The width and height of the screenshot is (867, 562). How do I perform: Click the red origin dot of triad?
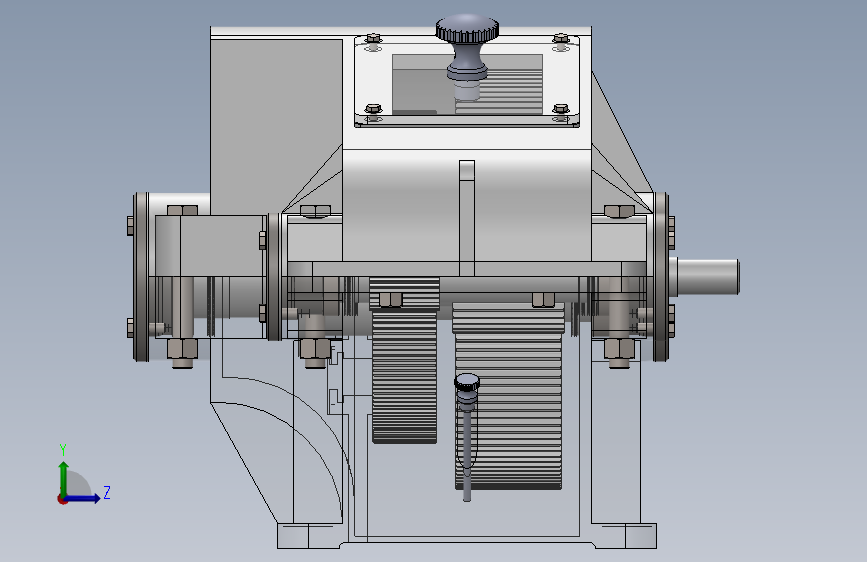[x=62, y=499]
